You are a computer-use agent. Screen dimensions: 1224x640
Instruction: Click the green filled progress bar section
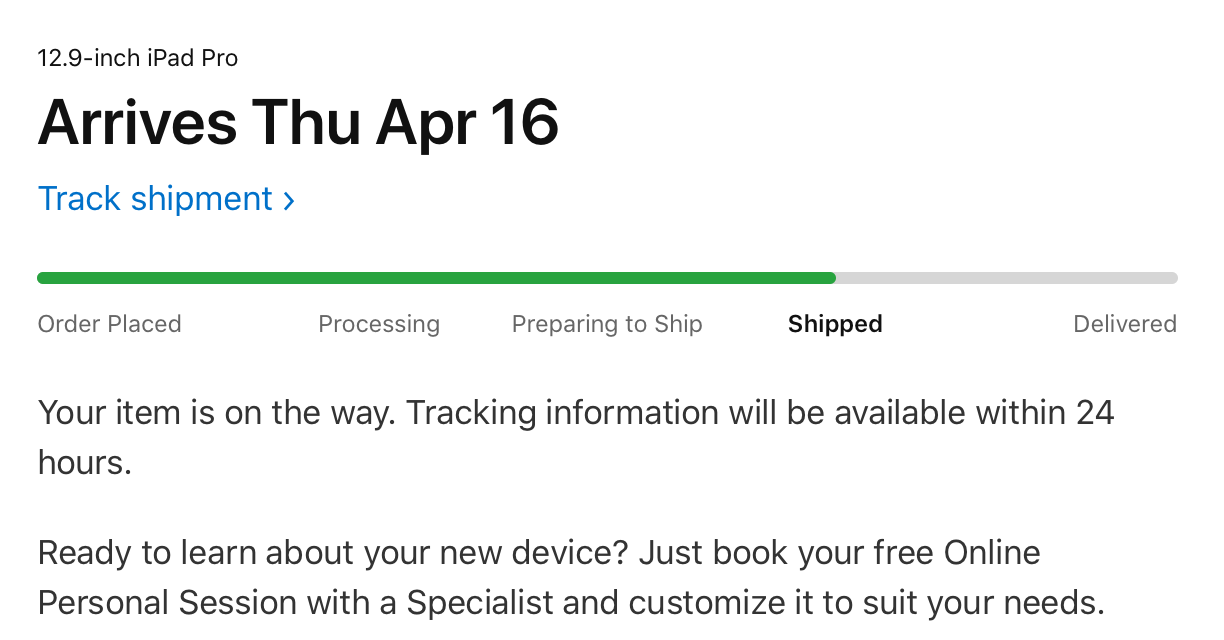tap(436, 278)
